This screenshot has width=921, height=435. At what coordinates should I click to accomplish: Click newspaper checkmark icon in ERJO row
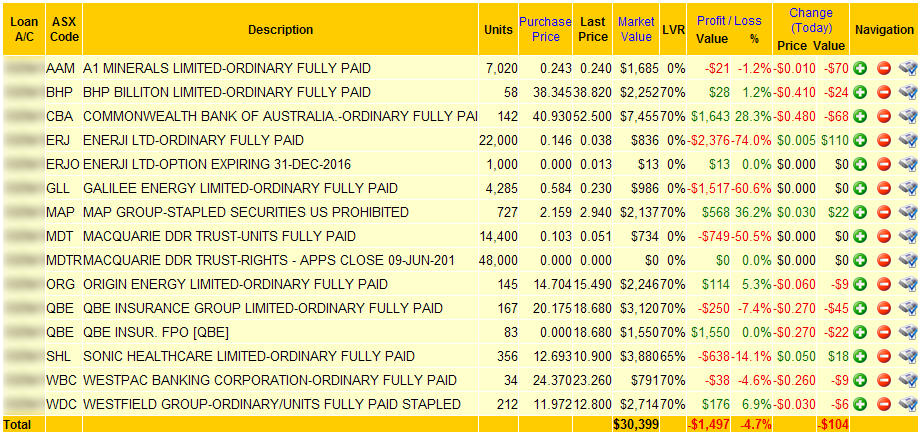tap(907, 164)
